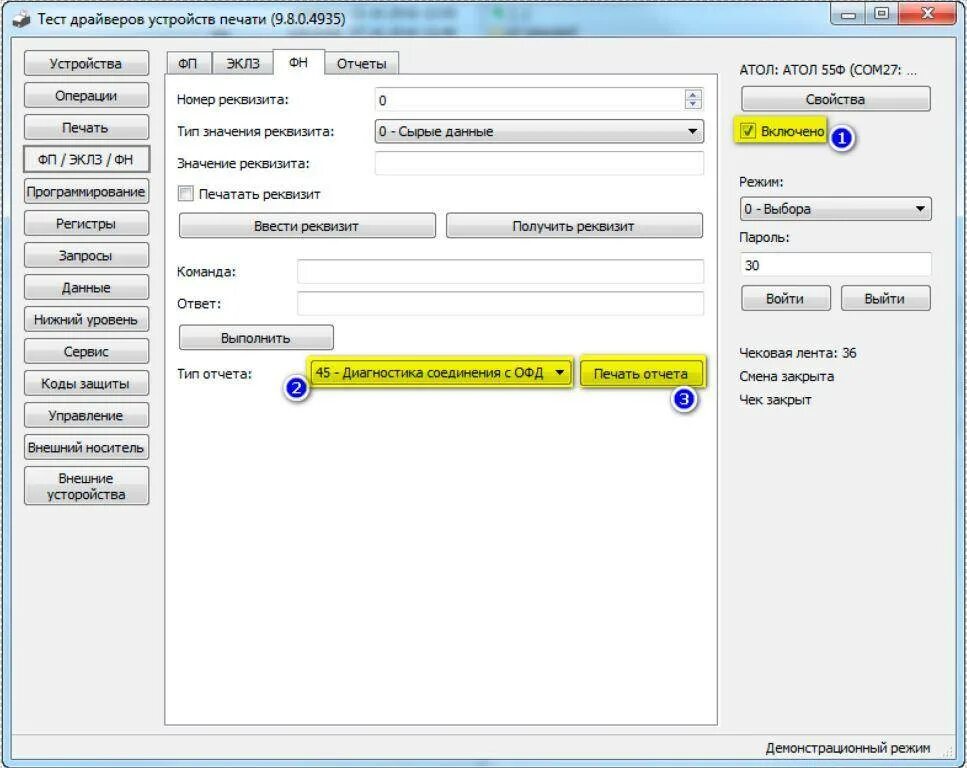Select the ФП / ЭКЛЗ / ФН section
The height and width of the screenshot is (768, 967).
pos(86,160)
